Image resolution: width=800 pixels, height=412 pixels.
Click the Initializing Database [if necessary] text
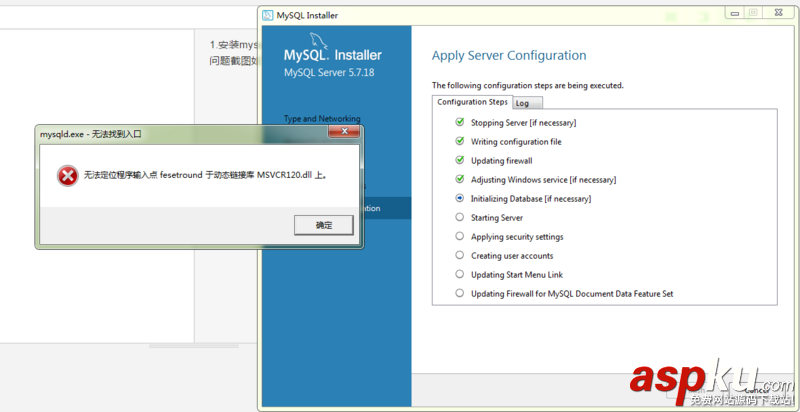[531, 199]
